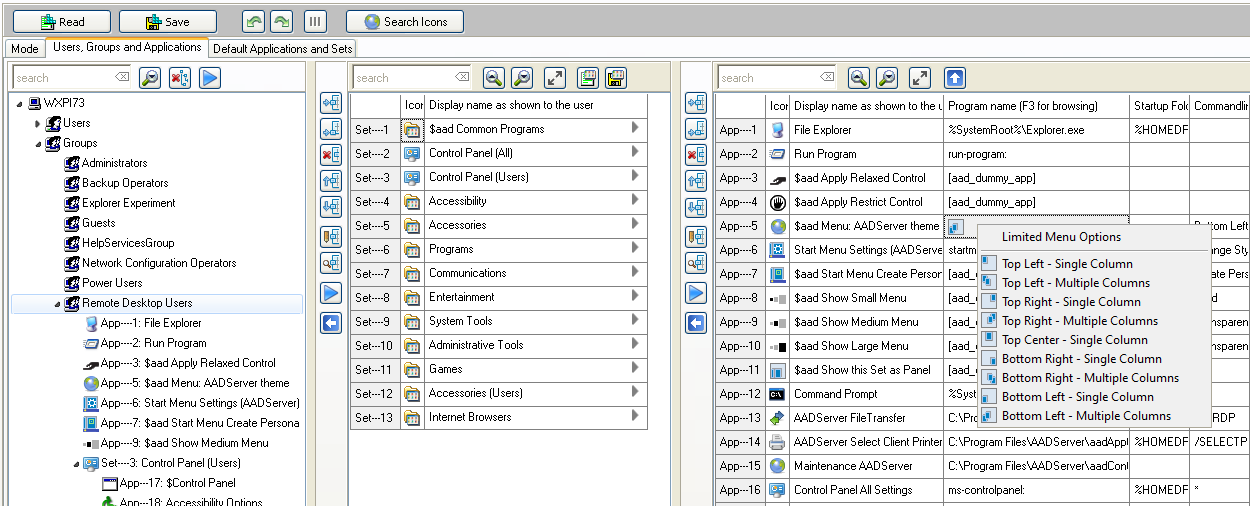Expand the Users node in the tree

pos(38,124)
